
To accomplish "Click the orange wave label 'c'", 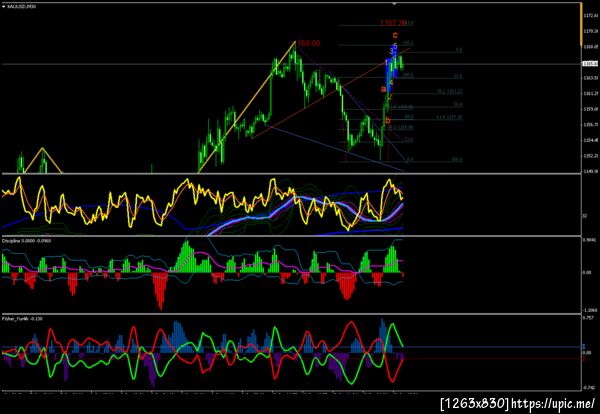I will (395, 35).
